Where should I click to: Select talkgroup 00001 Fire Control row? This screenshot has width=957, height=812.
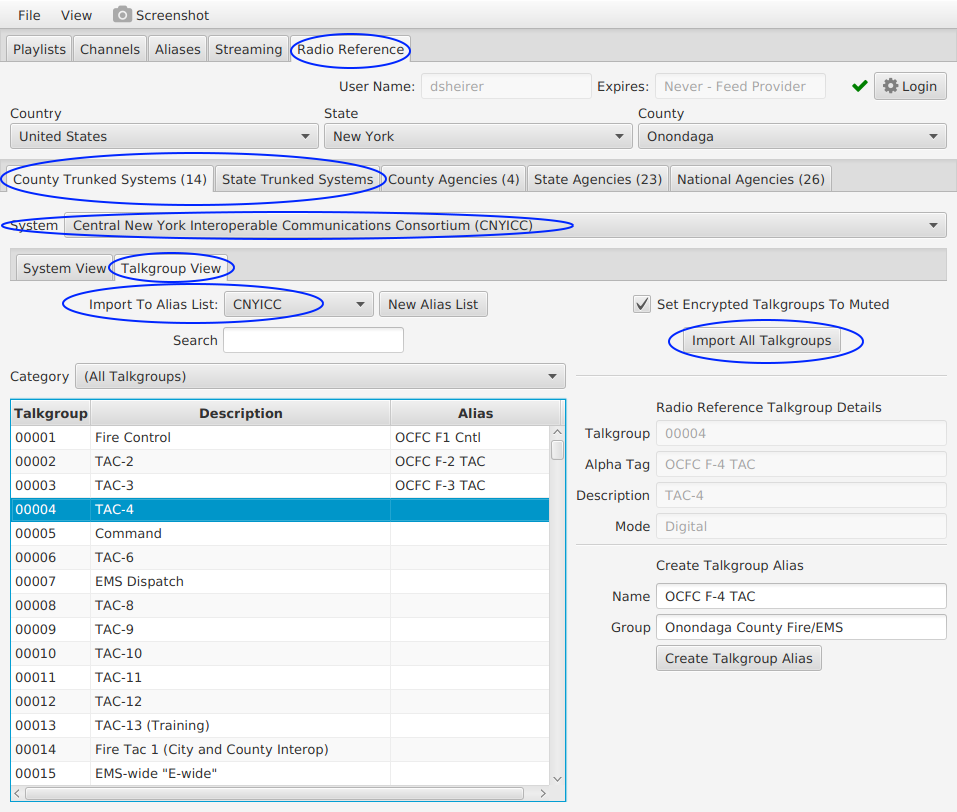[x=280, y=437]
